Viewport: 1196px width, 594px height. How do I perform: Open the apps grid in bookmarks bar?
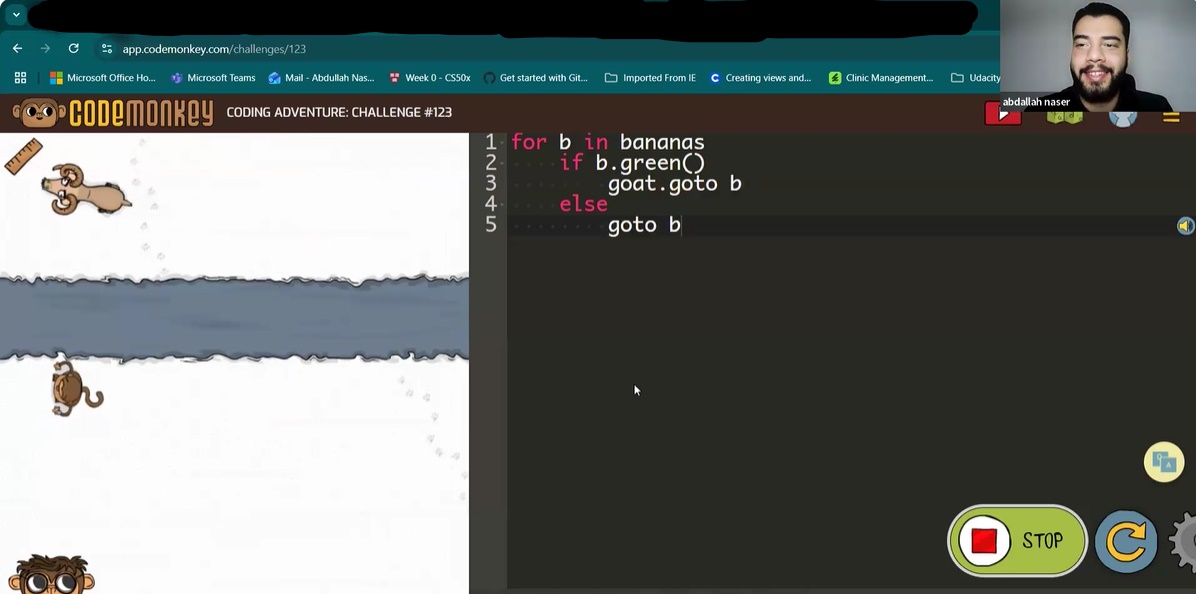tap(21, 78)
